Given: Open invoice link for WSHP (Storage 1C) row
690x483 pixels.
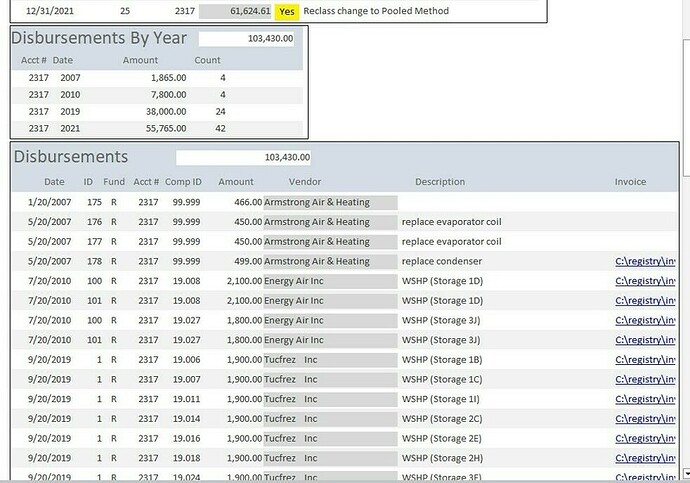Looking at the screenshot, I should click(645, 380).
